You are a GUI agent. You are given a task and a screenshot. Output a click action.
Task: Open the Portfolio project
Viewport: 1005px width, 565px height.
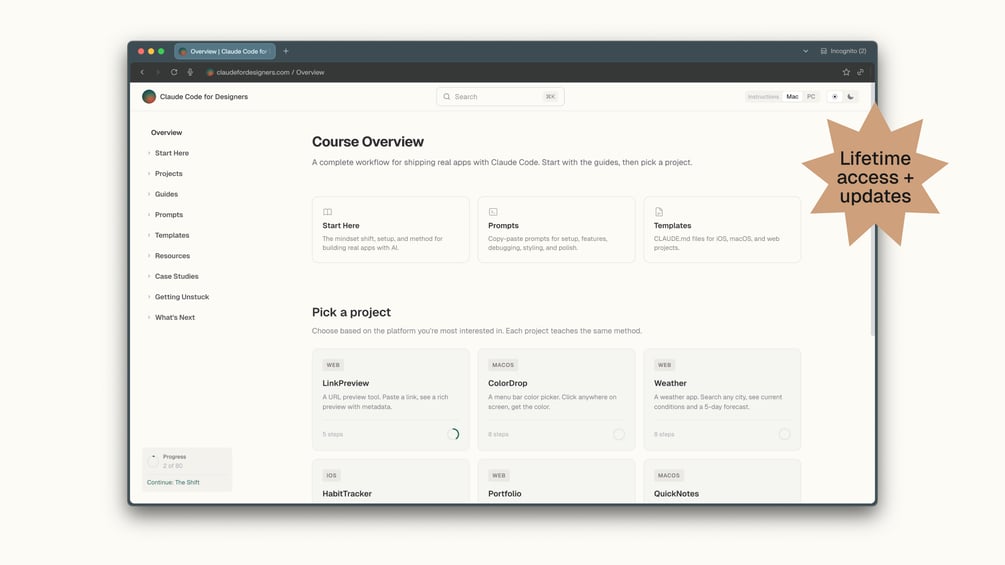(556, 481)
